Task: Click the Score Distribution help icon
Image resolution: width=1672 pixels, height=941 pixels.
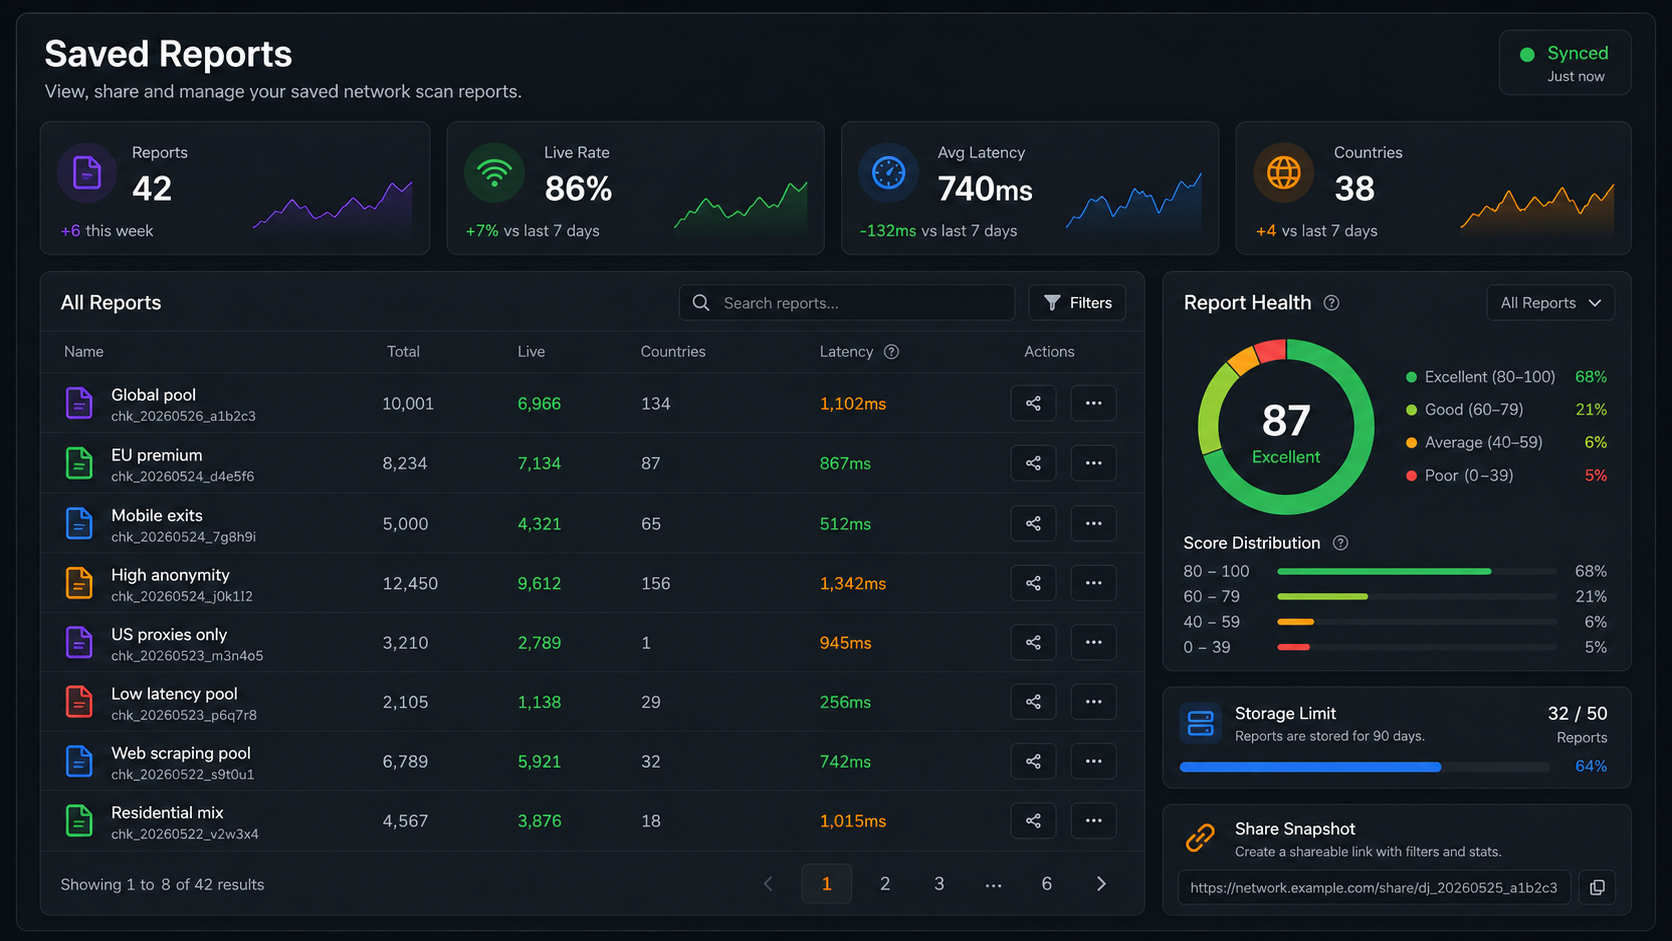Action: coord(1340,543)
